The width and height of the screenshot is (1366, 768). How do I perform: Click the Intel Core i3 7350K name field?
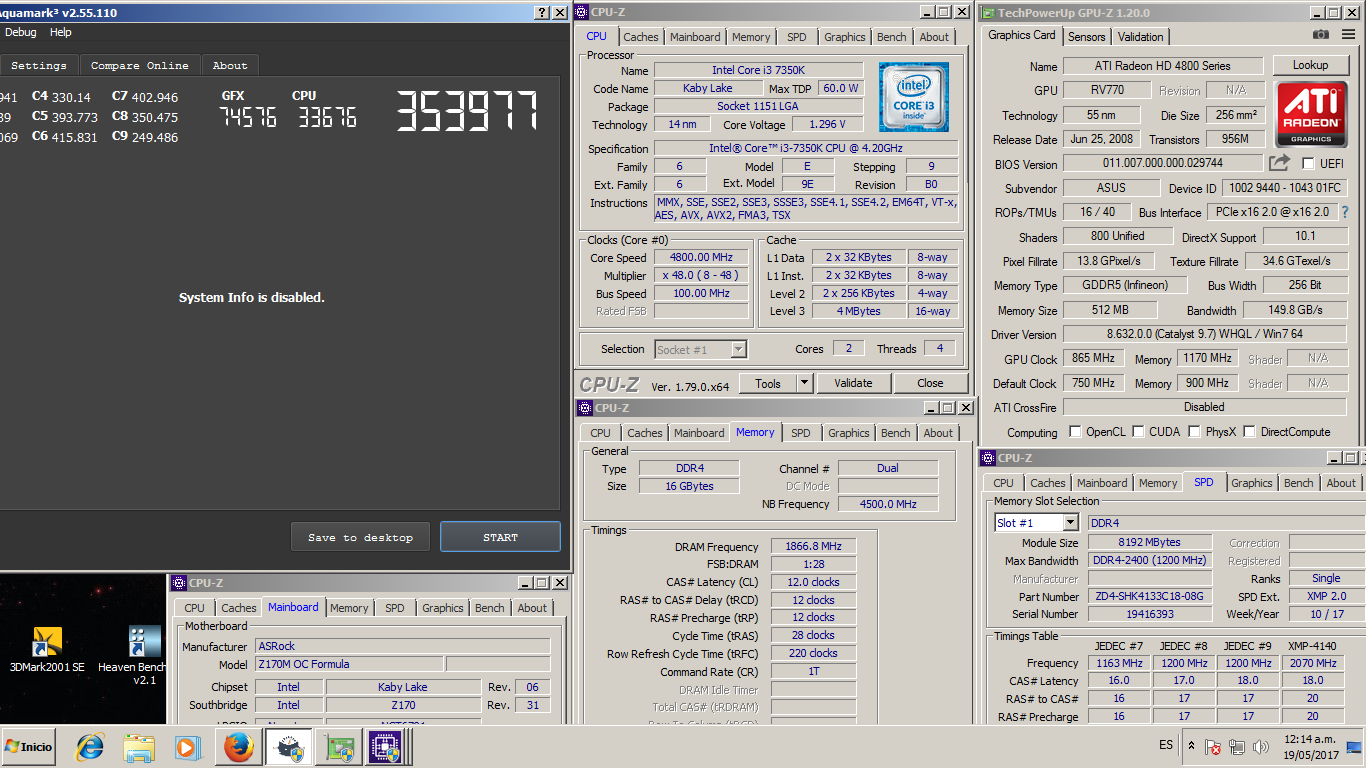[760, 71]
